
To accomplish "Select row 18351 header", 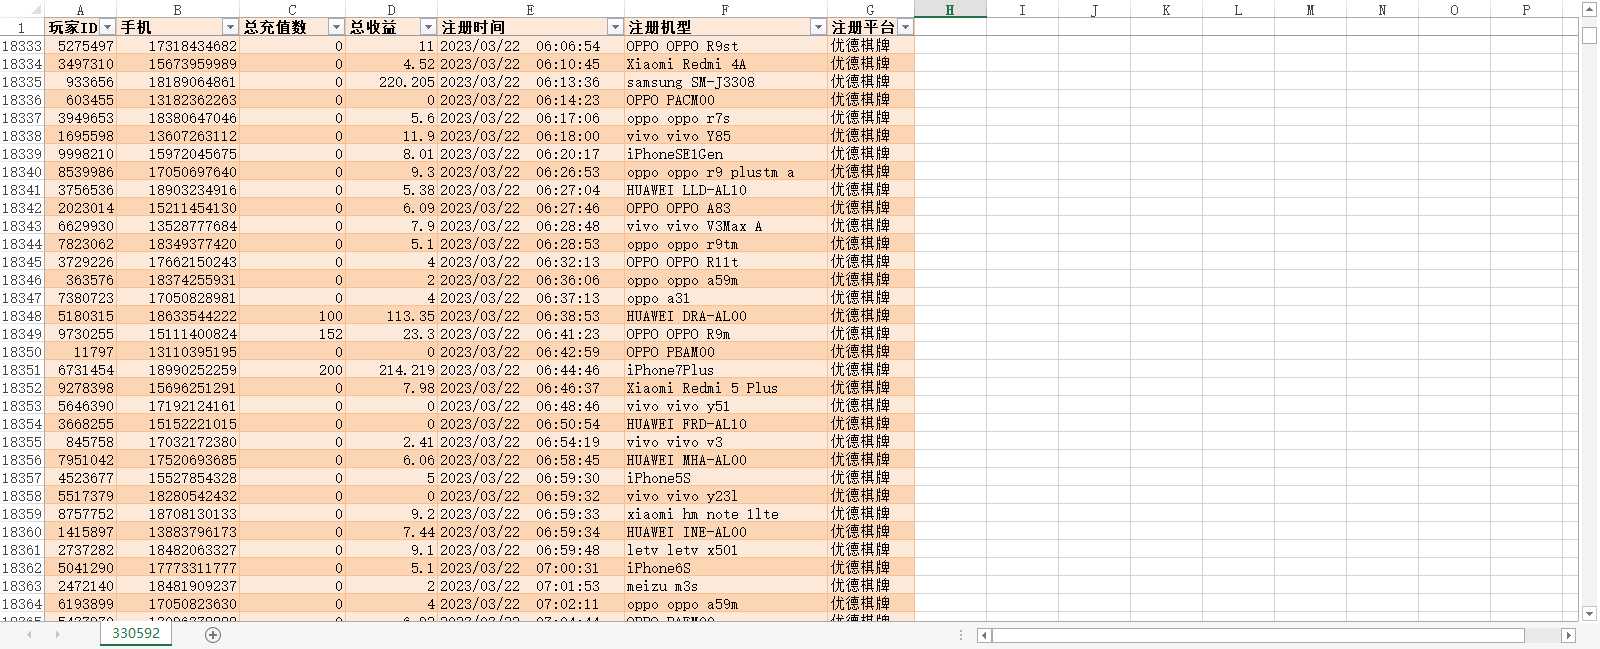I will click(x=21, y=370).
